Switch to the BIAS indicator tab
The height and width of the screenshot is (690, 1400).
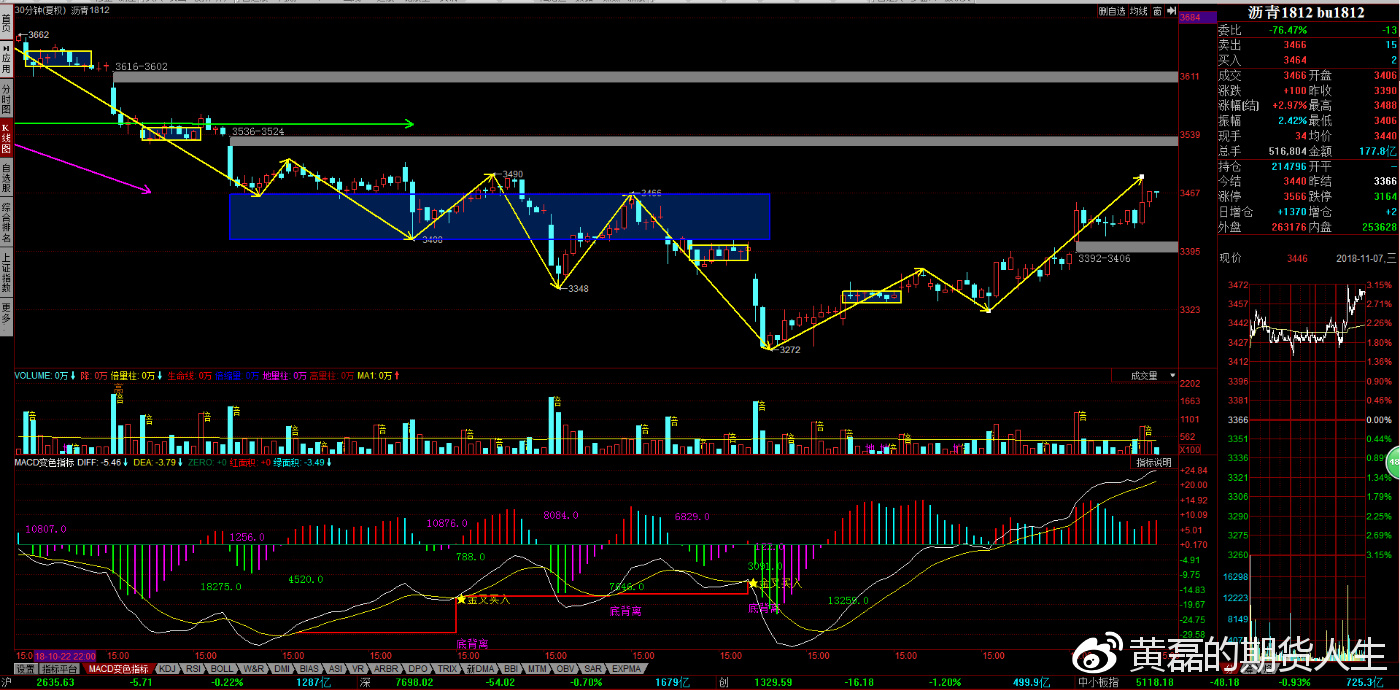[310, 668]
